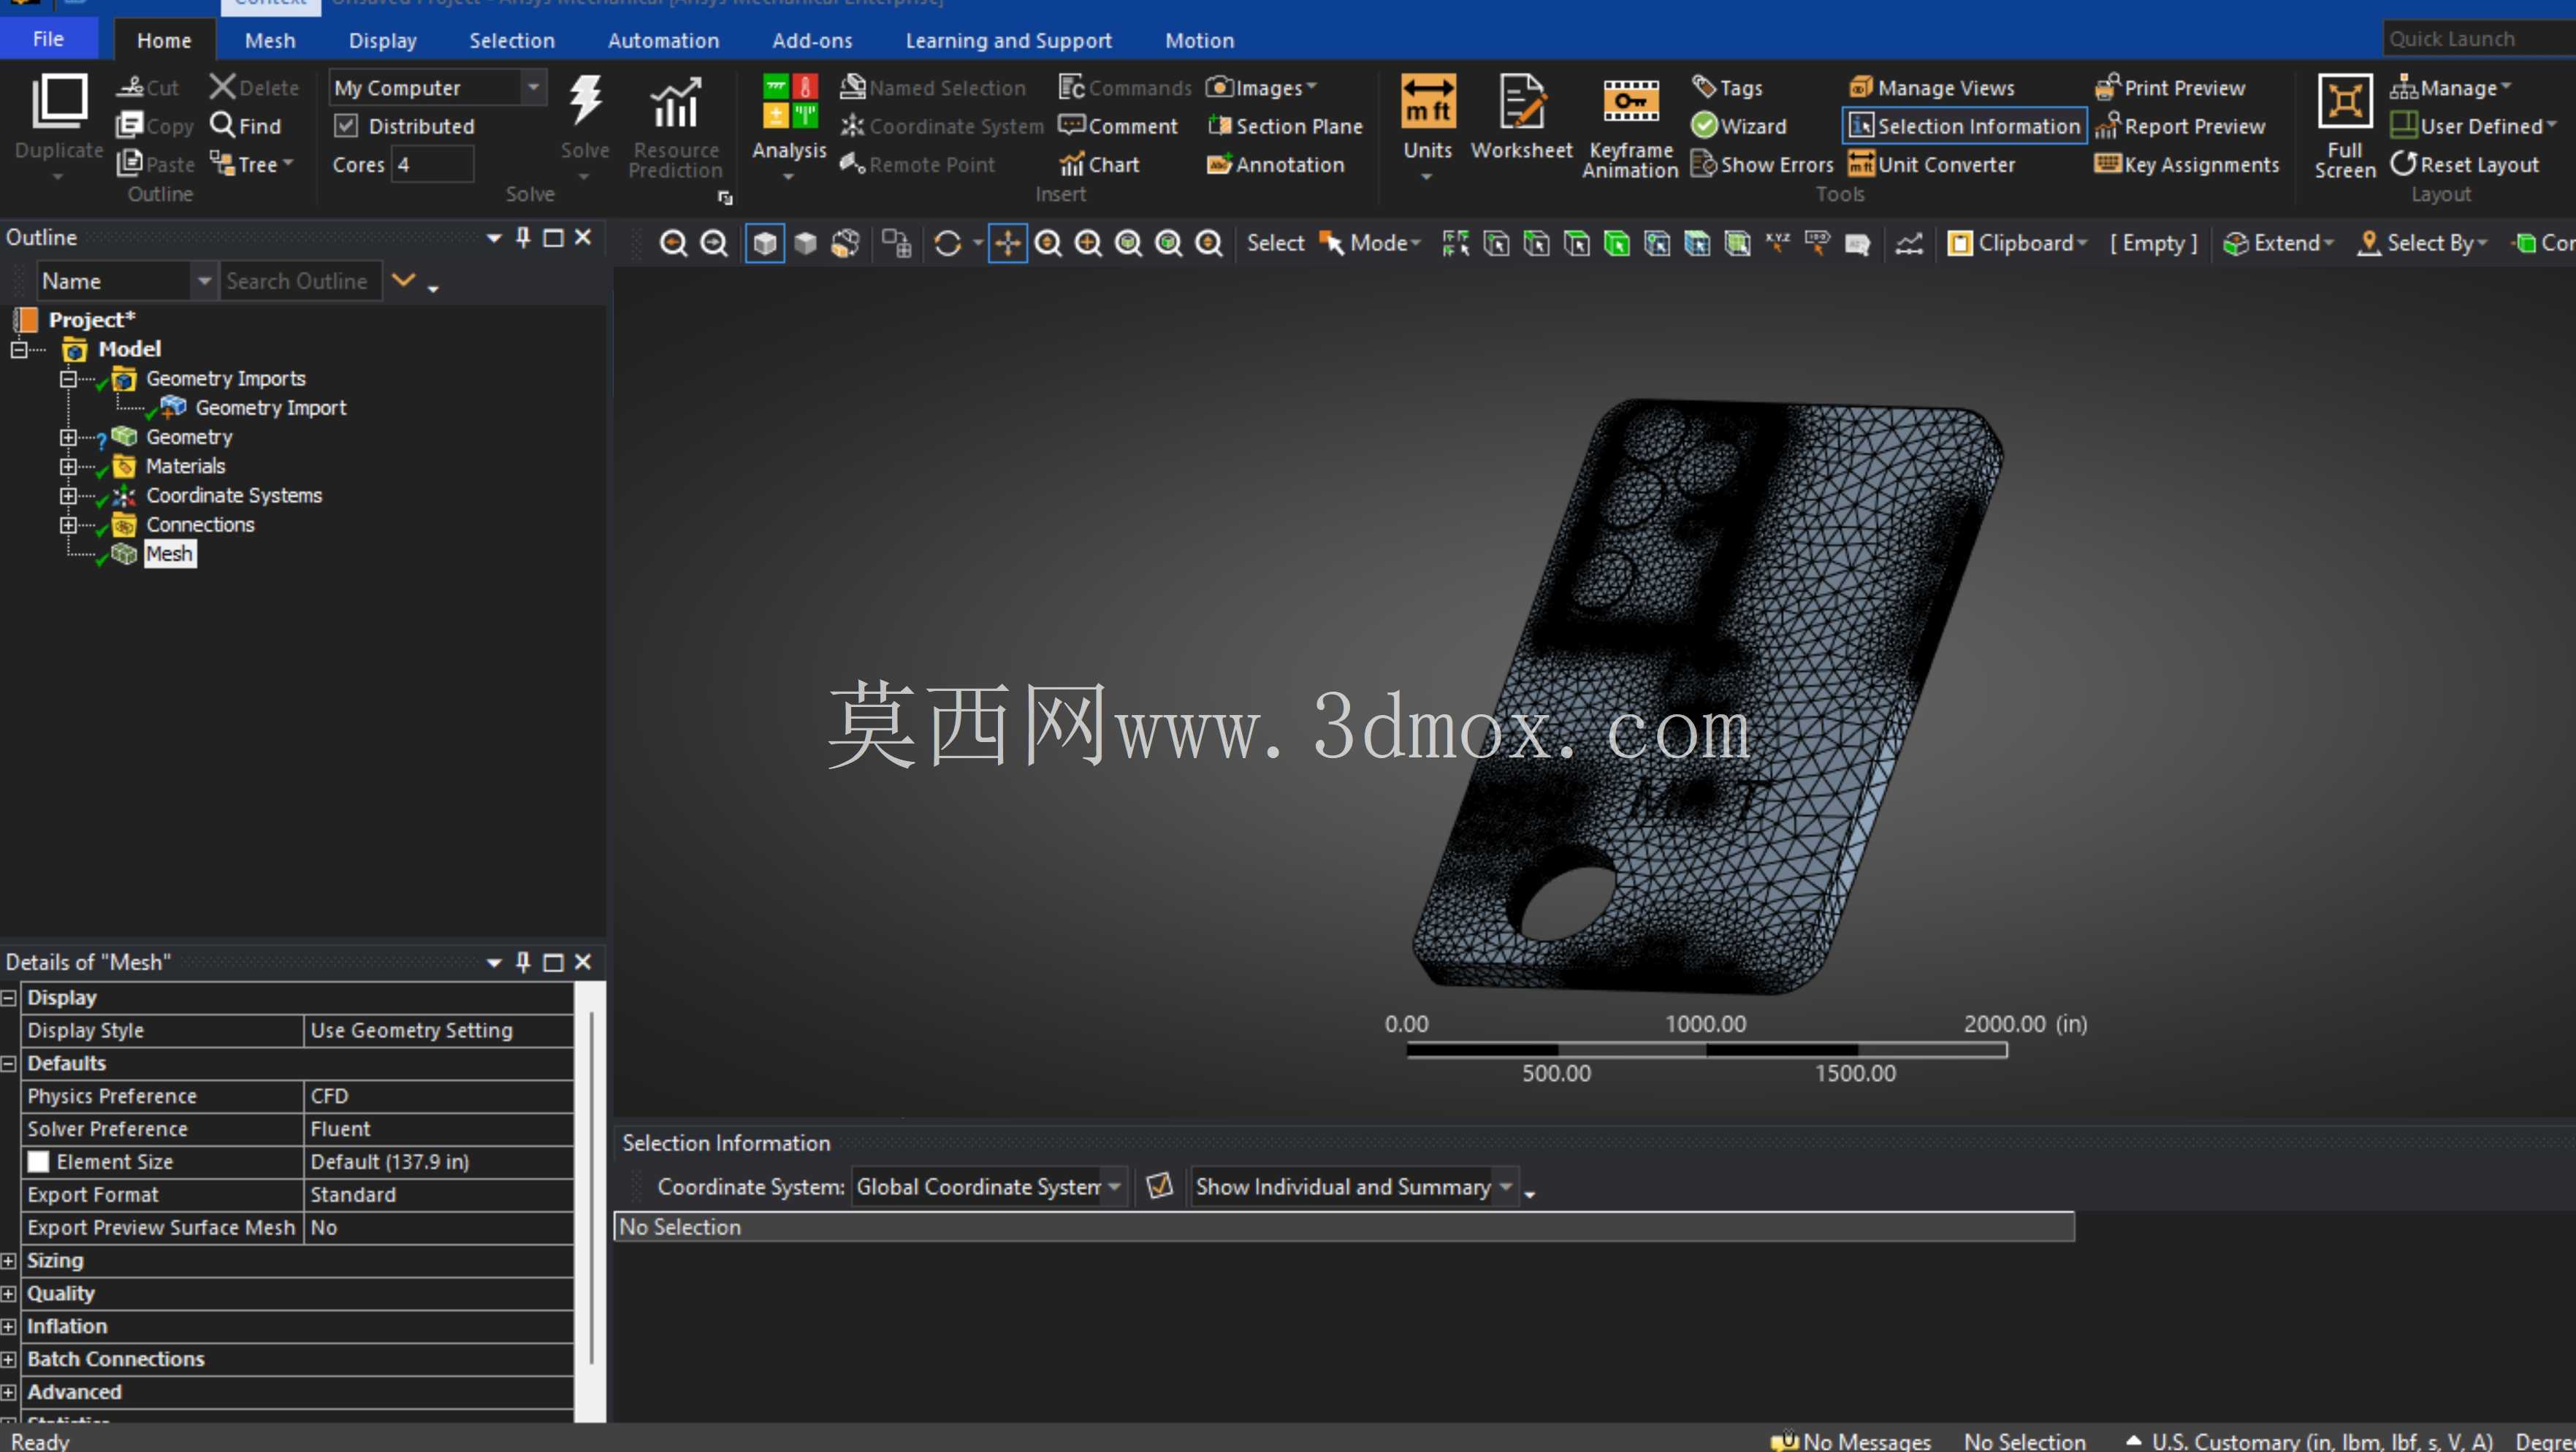Switch to the Add-ons ribbon tab
Screen dimensions: 2576x1452
point(812,40)
